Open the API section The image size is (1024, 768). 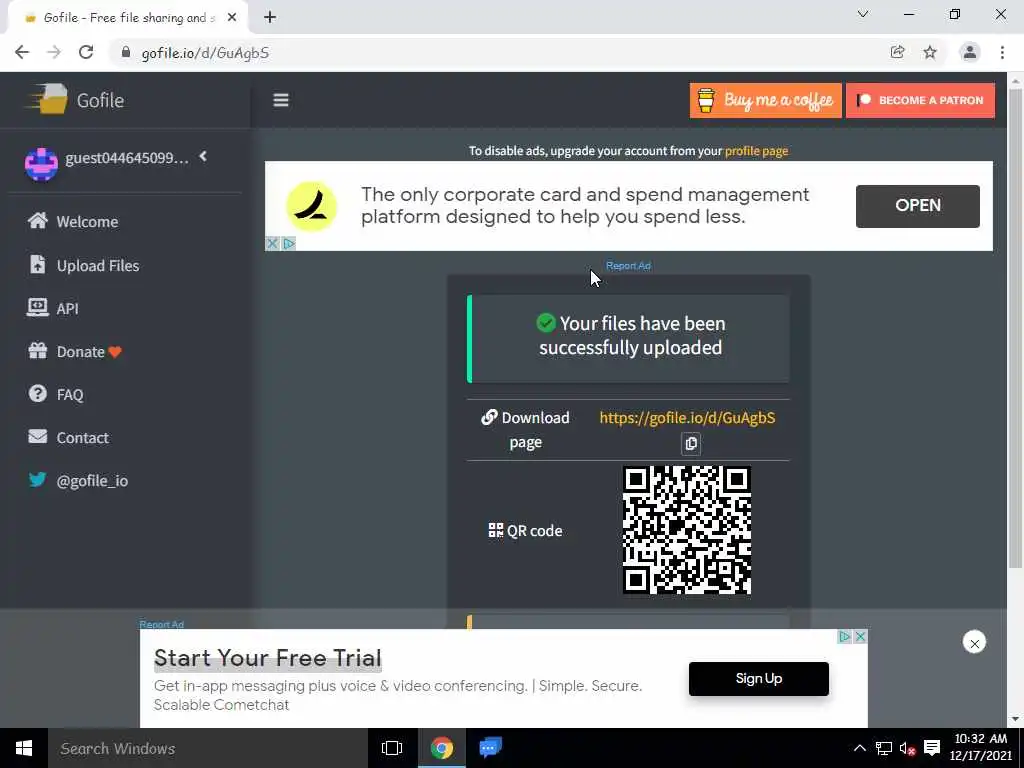[53, 308]
